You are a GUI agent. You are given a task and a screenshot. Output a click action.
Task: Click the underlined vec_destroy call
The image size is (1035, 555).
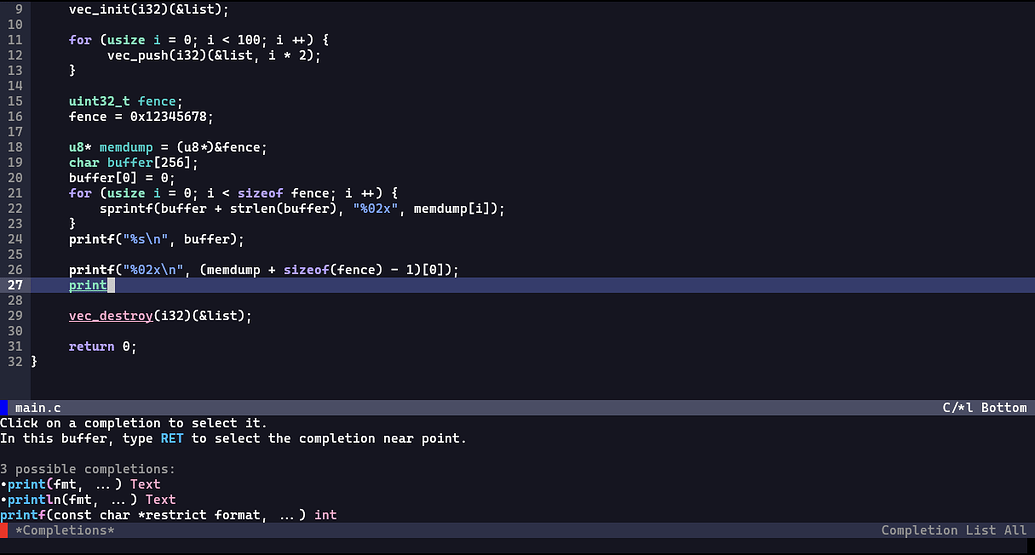[x=110, y=316]
